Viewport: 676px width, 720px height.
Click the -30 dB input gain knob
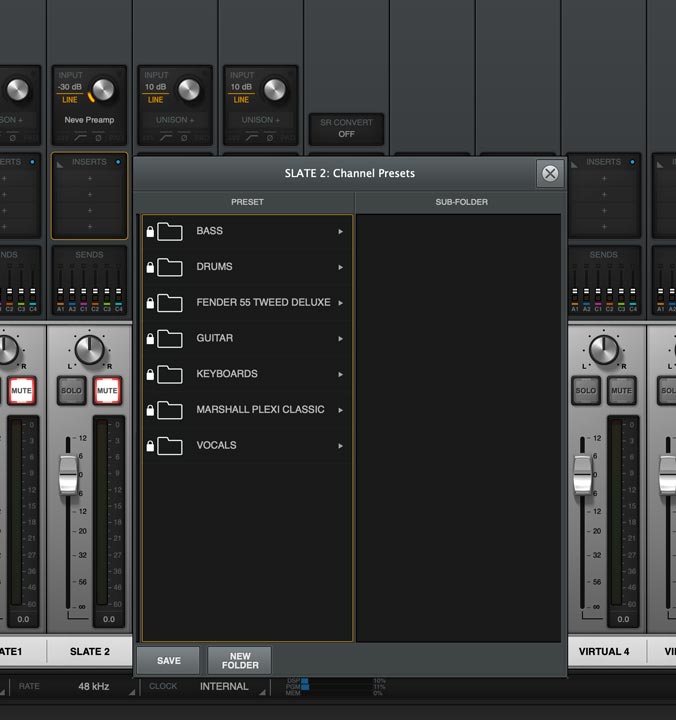[x=103, y=90]
